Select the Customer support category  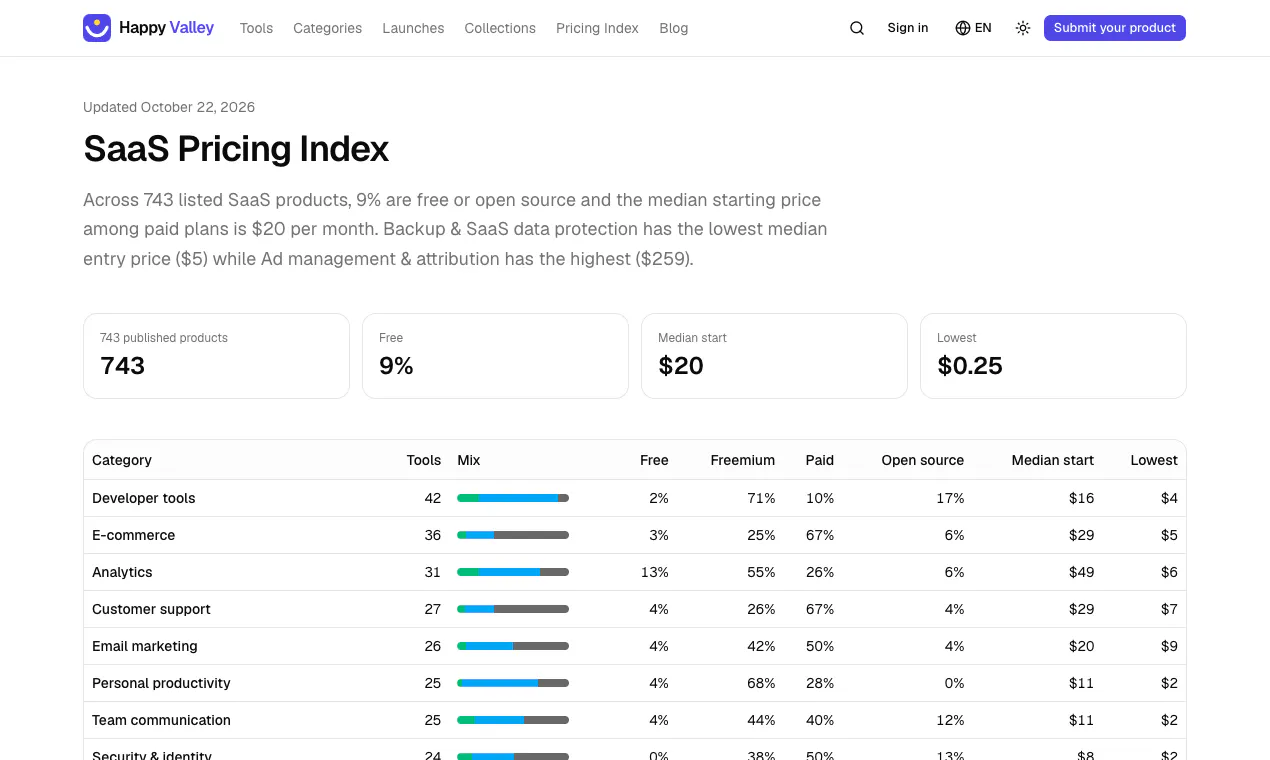(151, 609)
